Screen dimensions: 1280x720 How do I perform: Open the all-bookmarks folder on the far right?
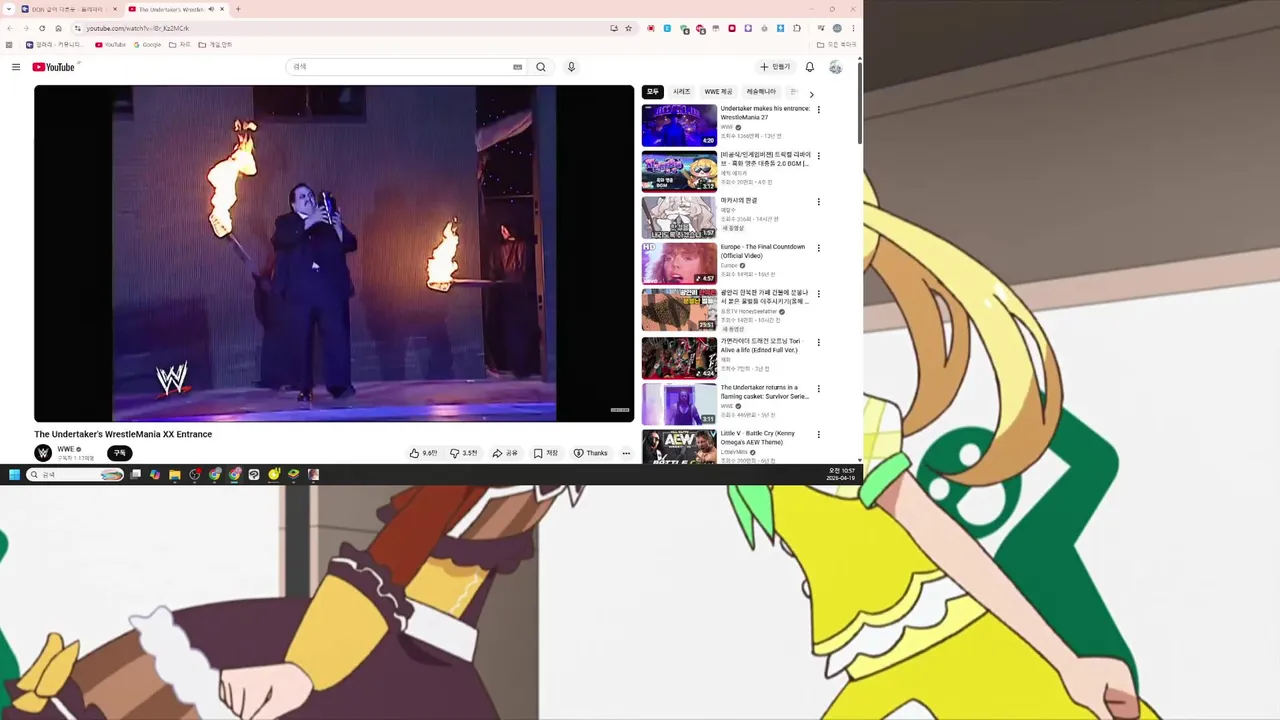[837, 45]
